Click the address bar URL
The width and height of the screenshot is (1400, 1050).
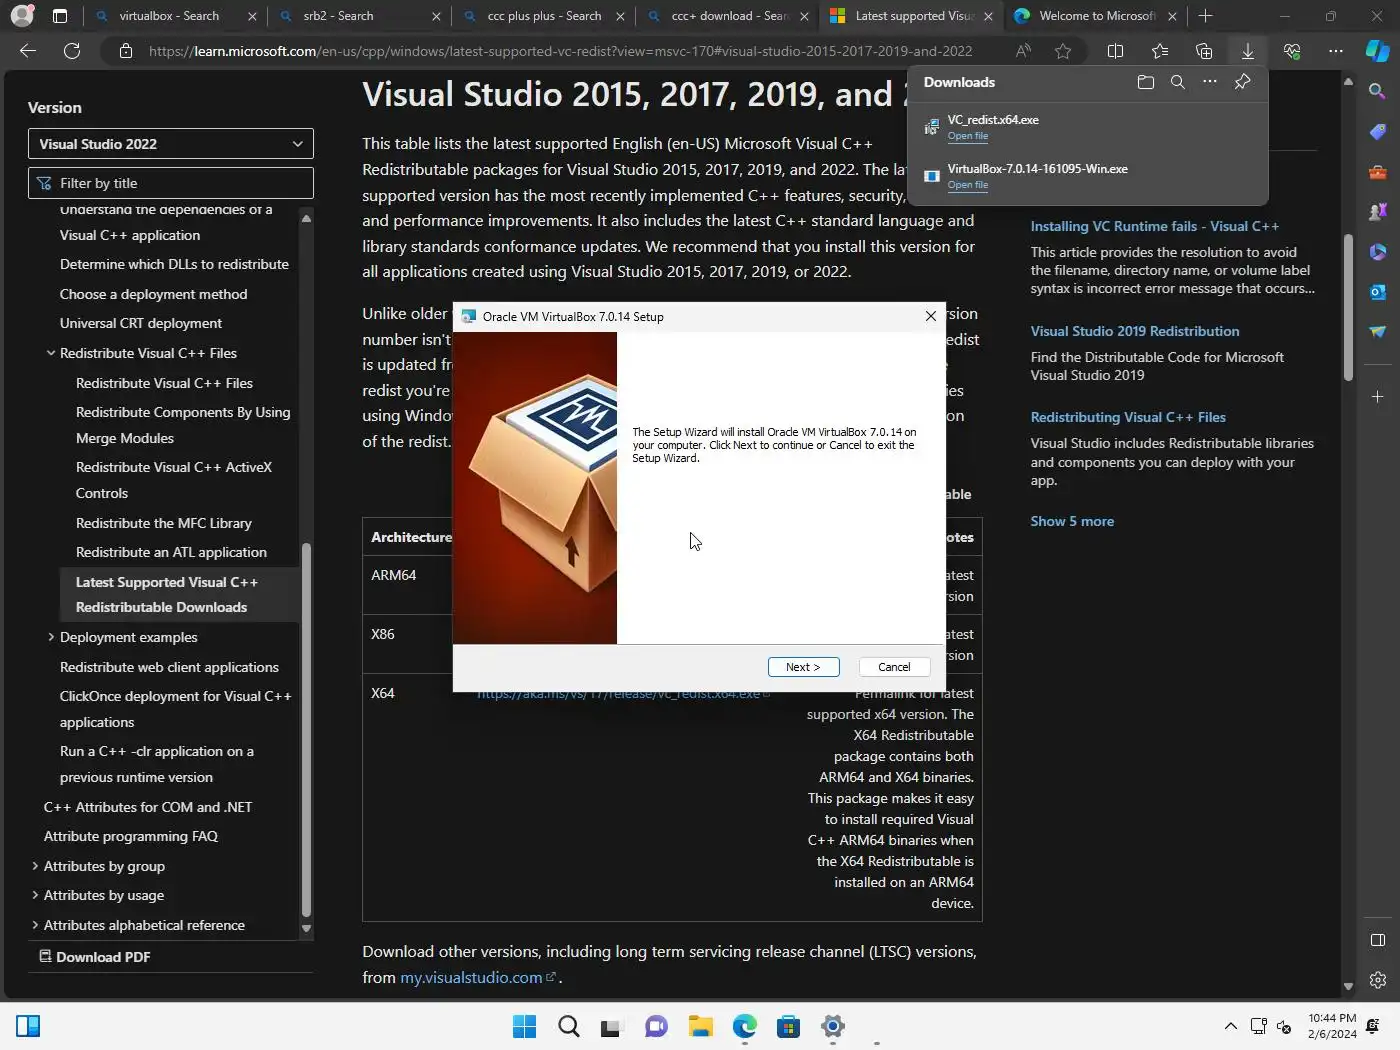click(x=560, y=51)
